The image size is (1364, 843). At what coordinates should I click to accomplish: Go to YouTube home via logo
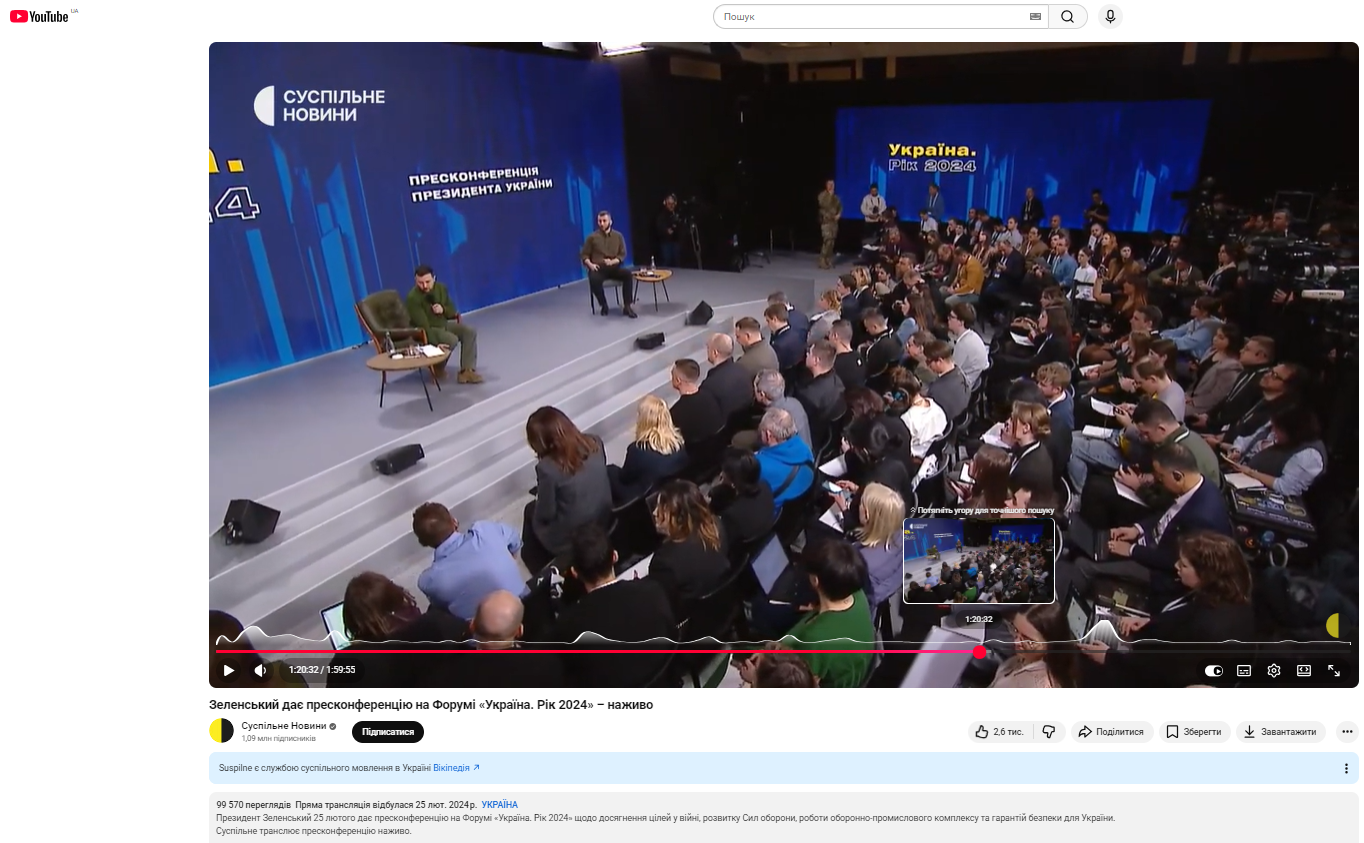tap(40, 16)
